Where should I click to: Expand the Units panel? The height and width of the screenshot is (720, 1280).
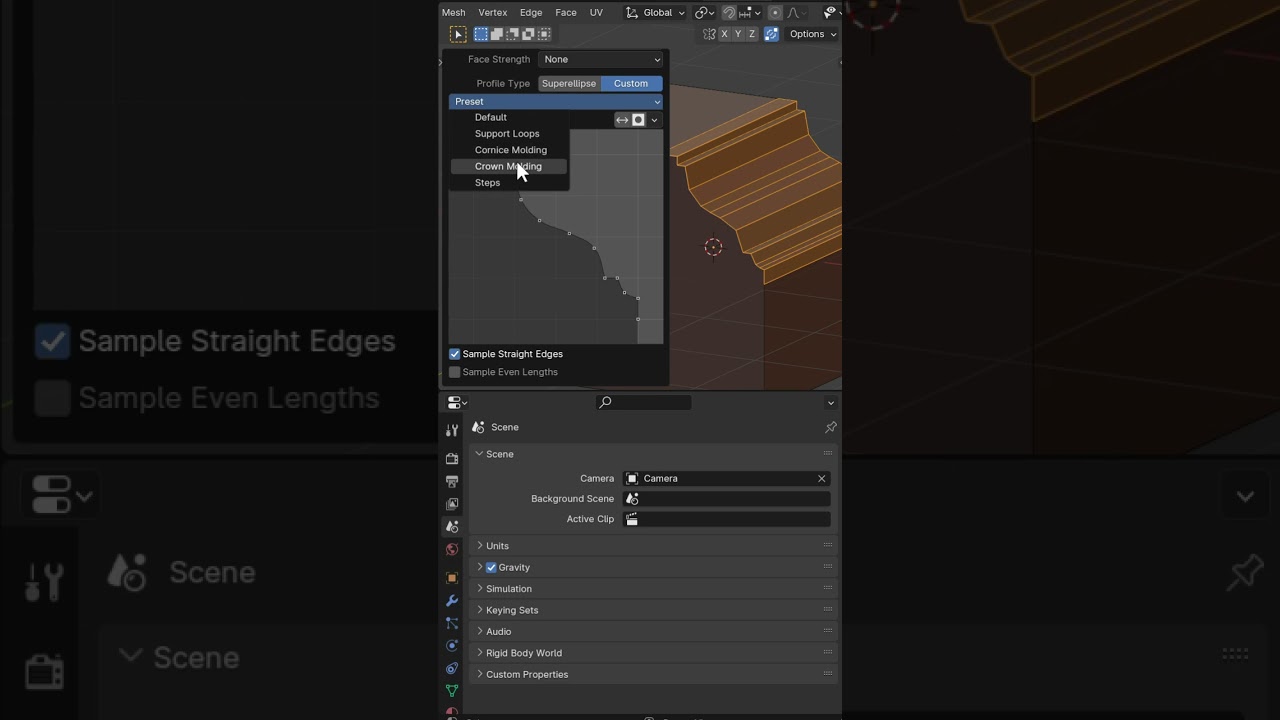pyautogui.click(x=497, y=546)
